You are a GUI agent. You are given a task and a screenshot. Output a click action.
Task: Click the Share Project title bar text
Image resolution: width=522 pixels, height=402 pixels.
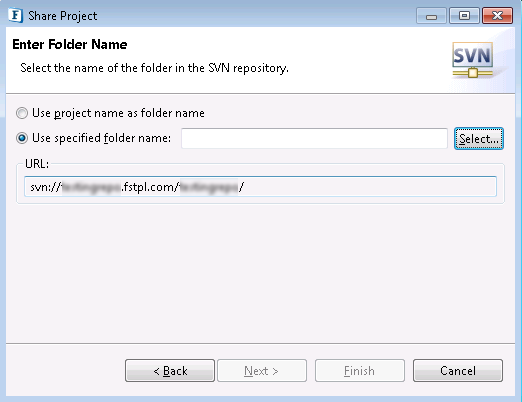(63, 16)
